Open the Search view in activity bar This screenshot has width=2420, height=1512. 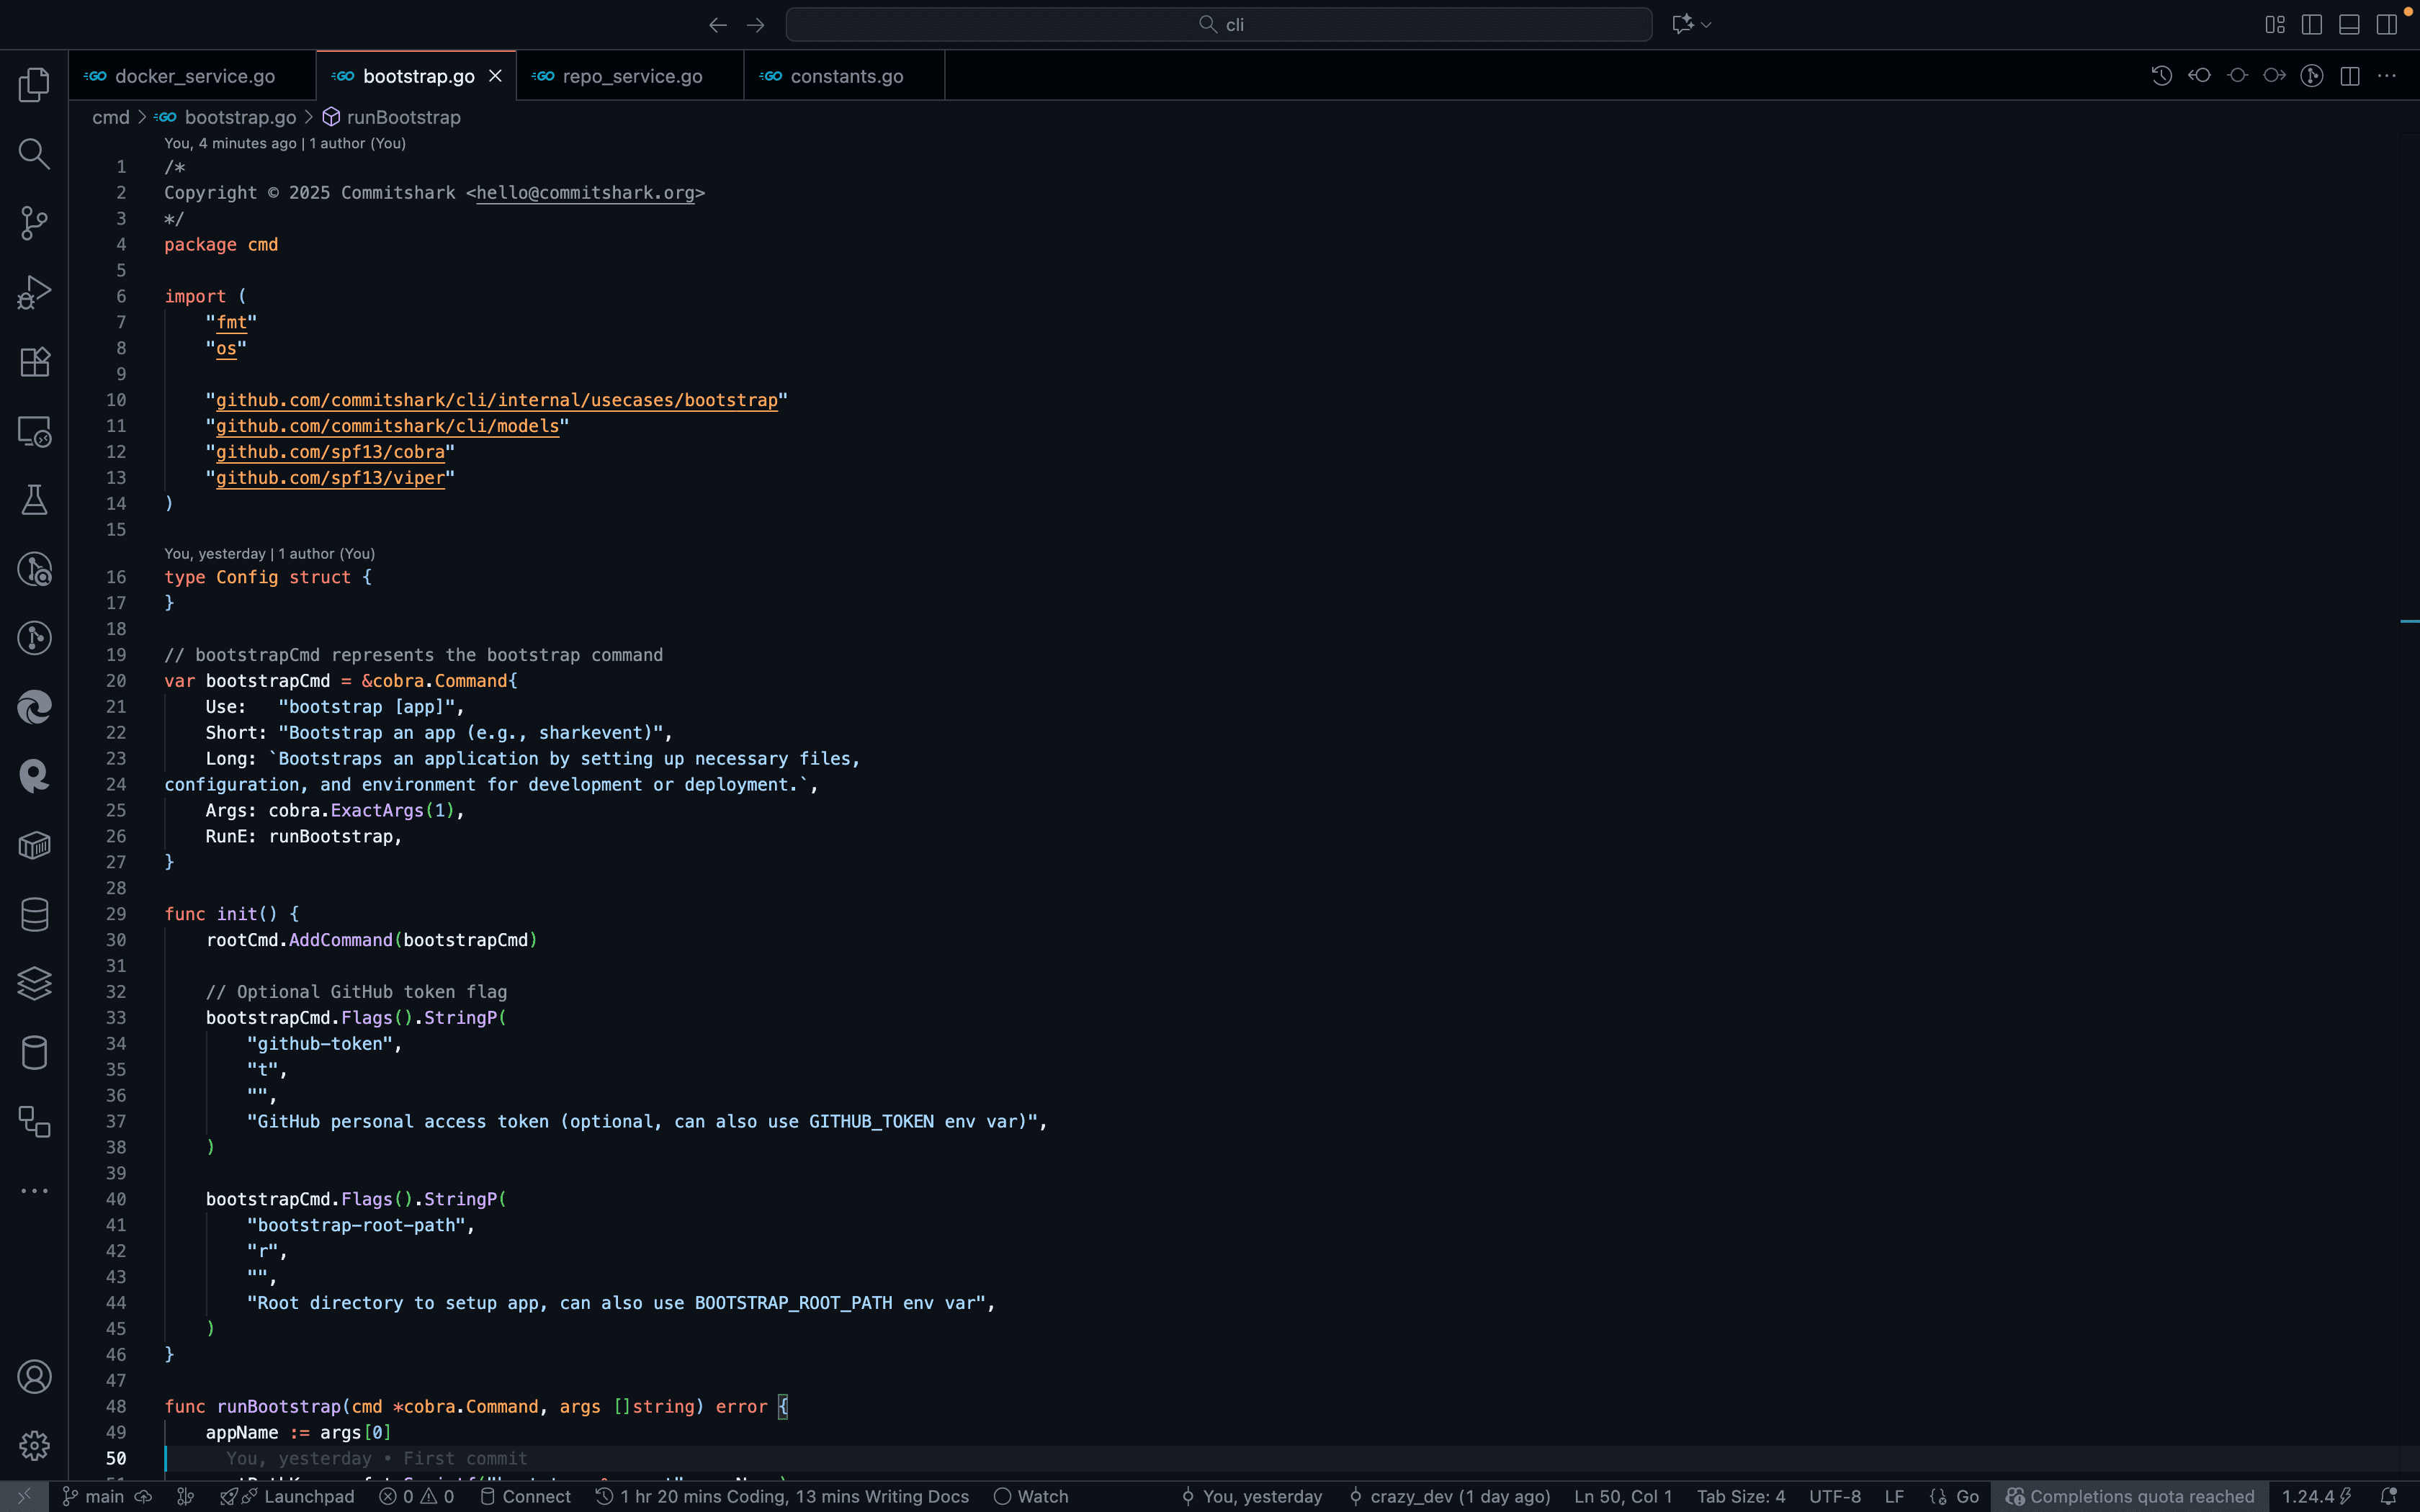pyautogui.click(x=34, y=154)
